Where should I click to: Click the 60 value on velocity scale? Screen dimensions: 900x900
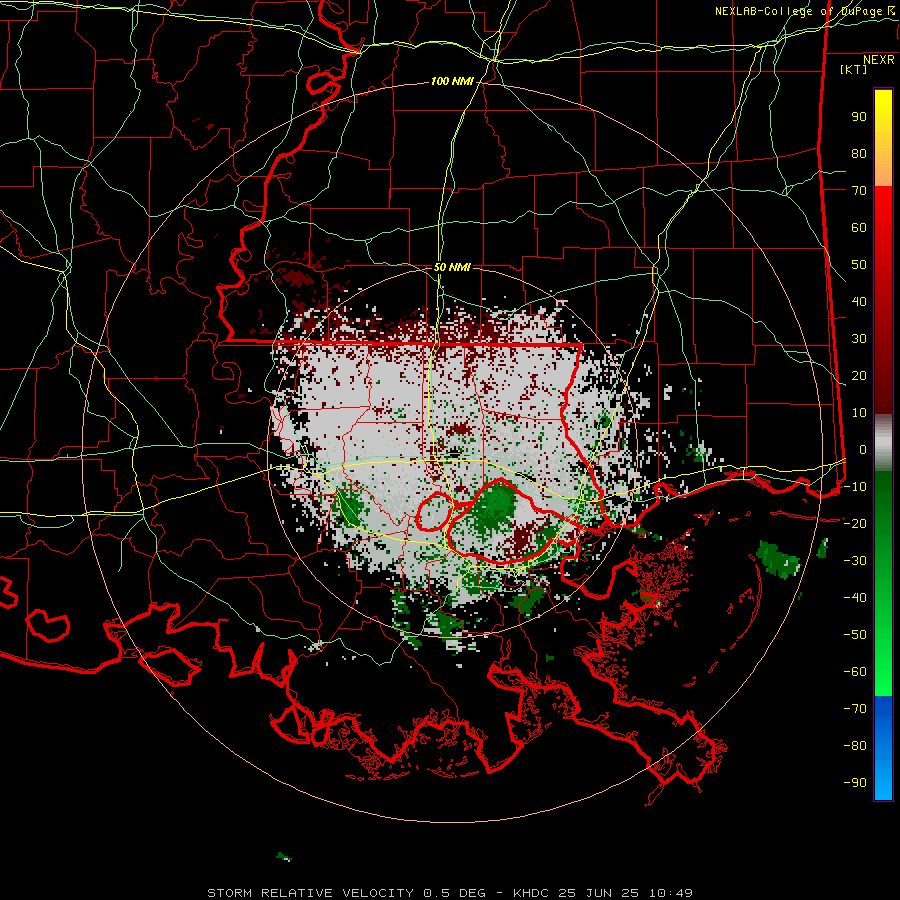click(859, 228)
